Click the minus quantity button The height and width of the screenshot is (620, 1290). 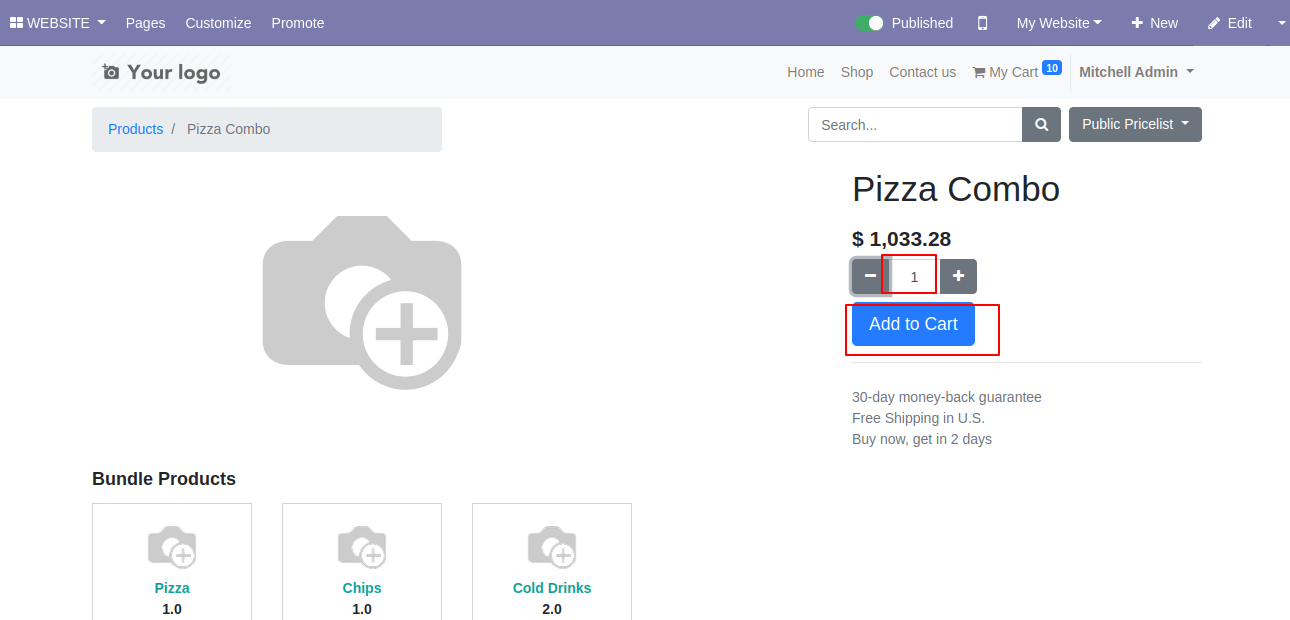click(870, 276)
